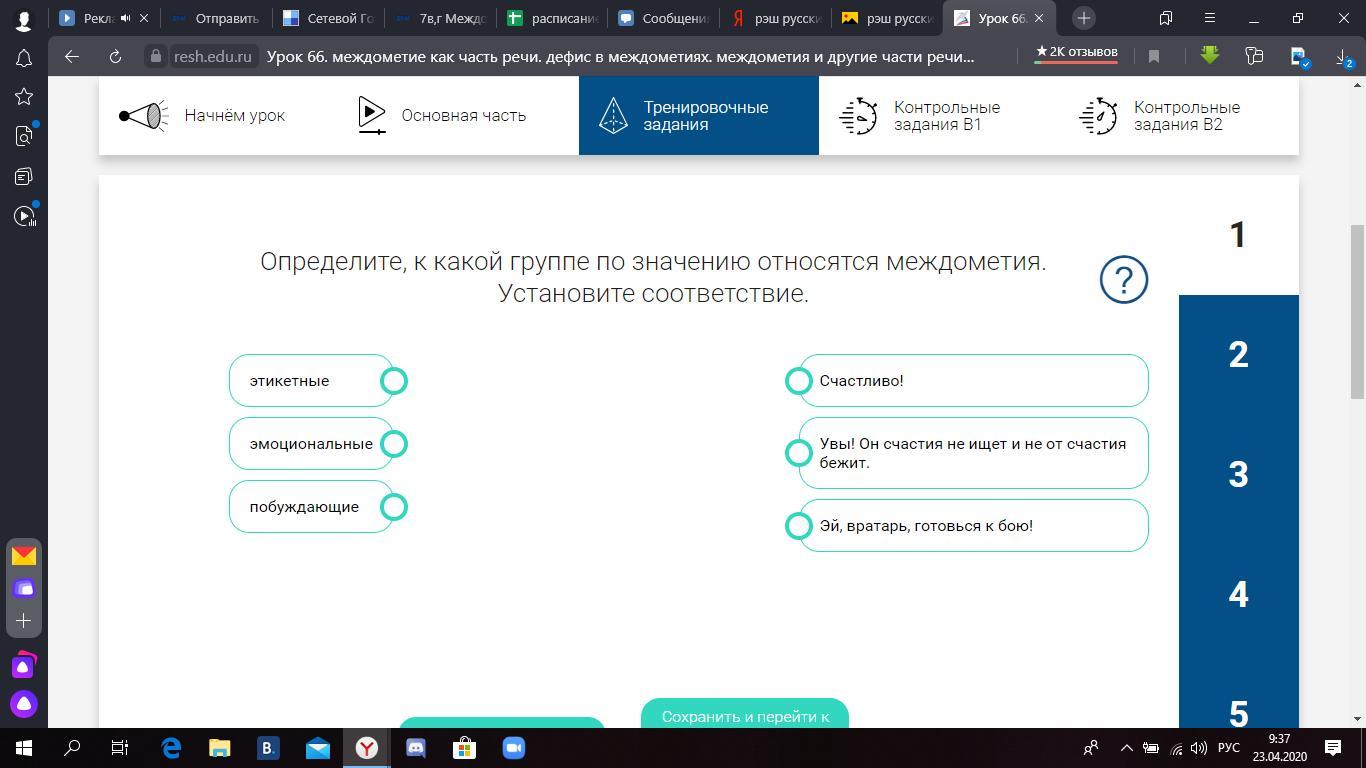Click the page vertical scrollbar

pos(1357,312)
